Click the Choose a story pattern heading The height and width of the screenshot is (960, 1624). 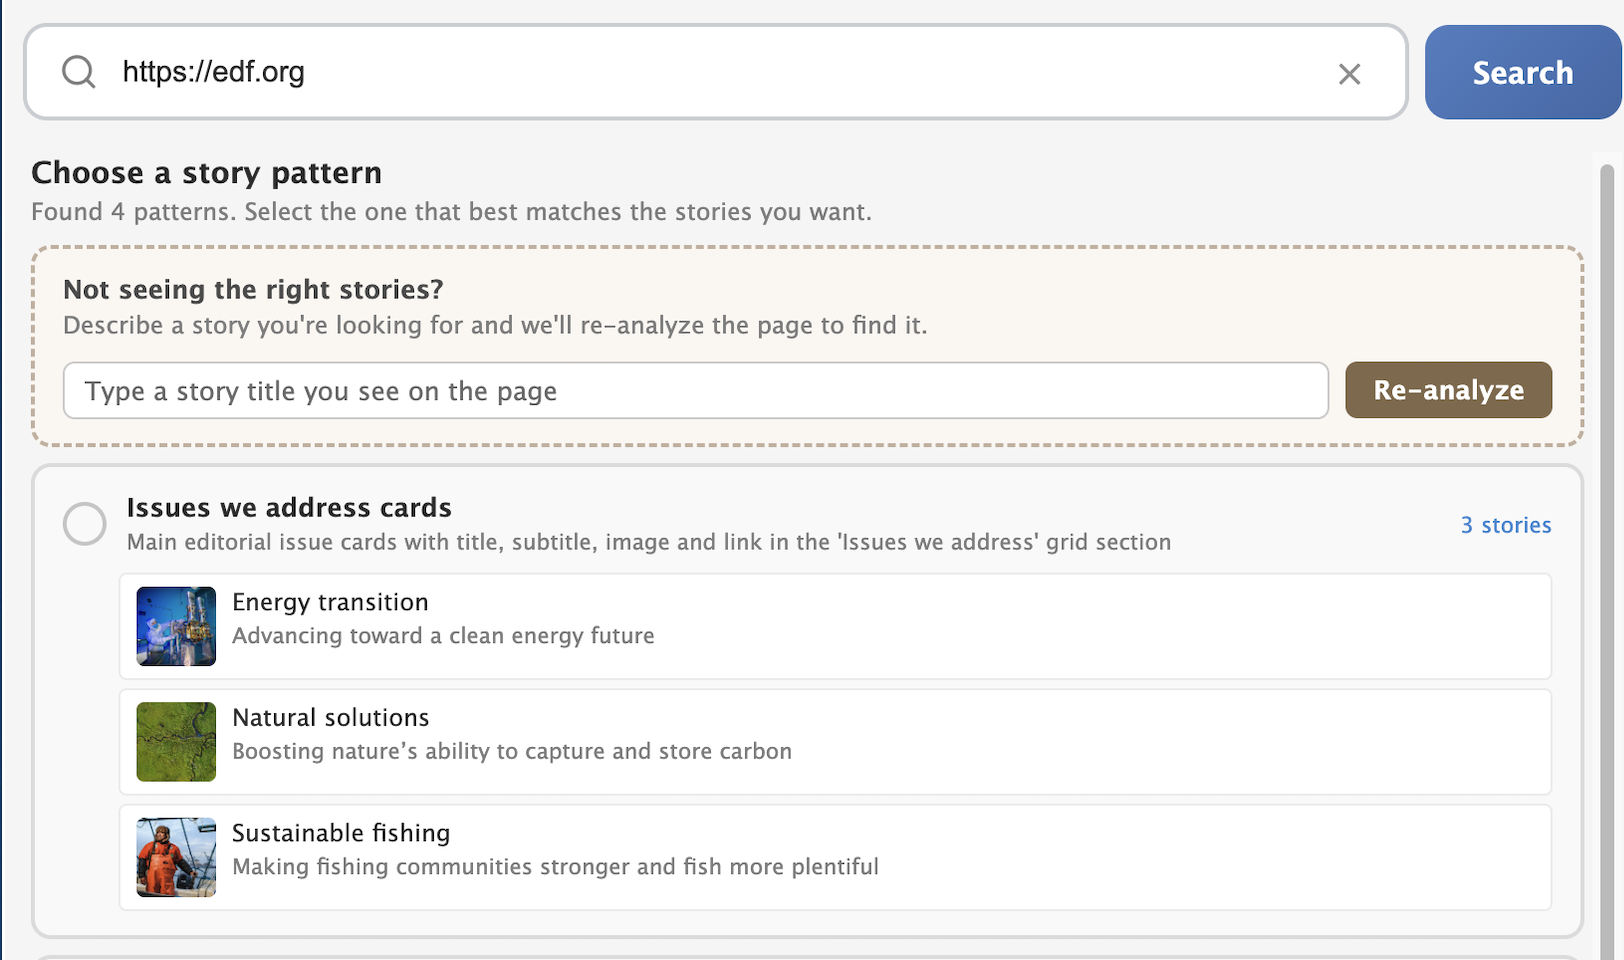(x=206, y=172)
